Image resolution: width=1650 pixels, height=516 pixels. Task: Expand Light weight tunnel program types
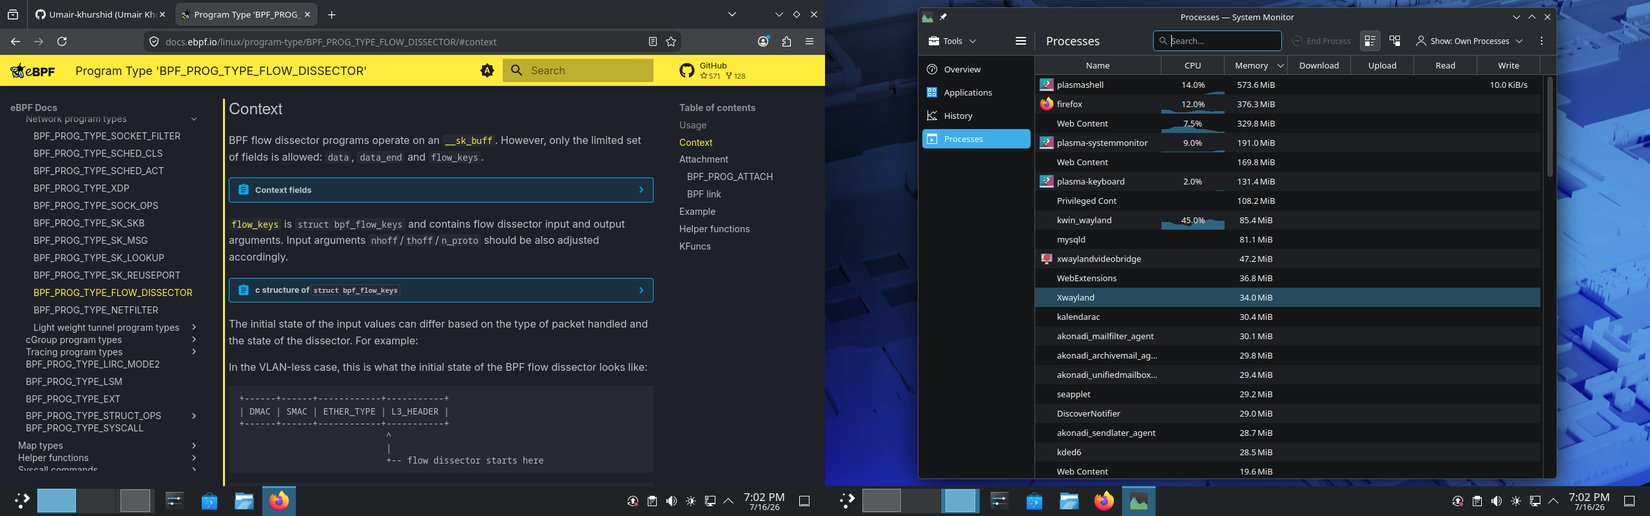tap(194, 327)
